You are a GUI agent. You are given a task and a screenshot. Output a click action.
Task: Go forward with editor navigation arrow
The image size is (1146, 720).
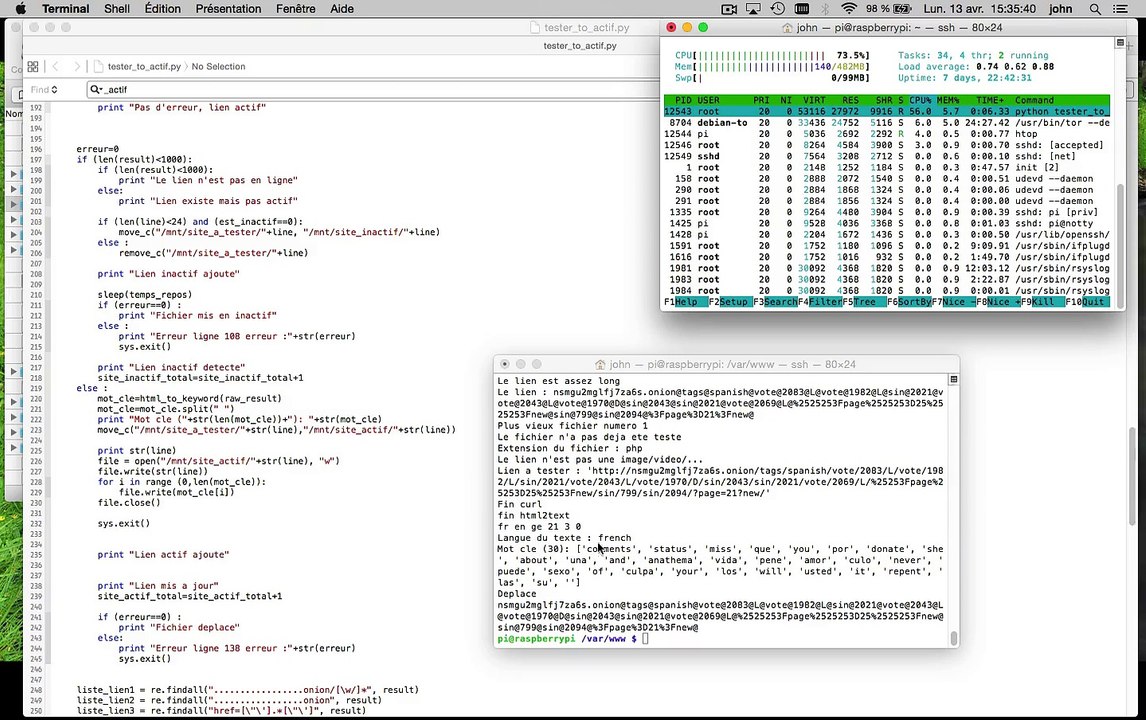tap(75, 67)
